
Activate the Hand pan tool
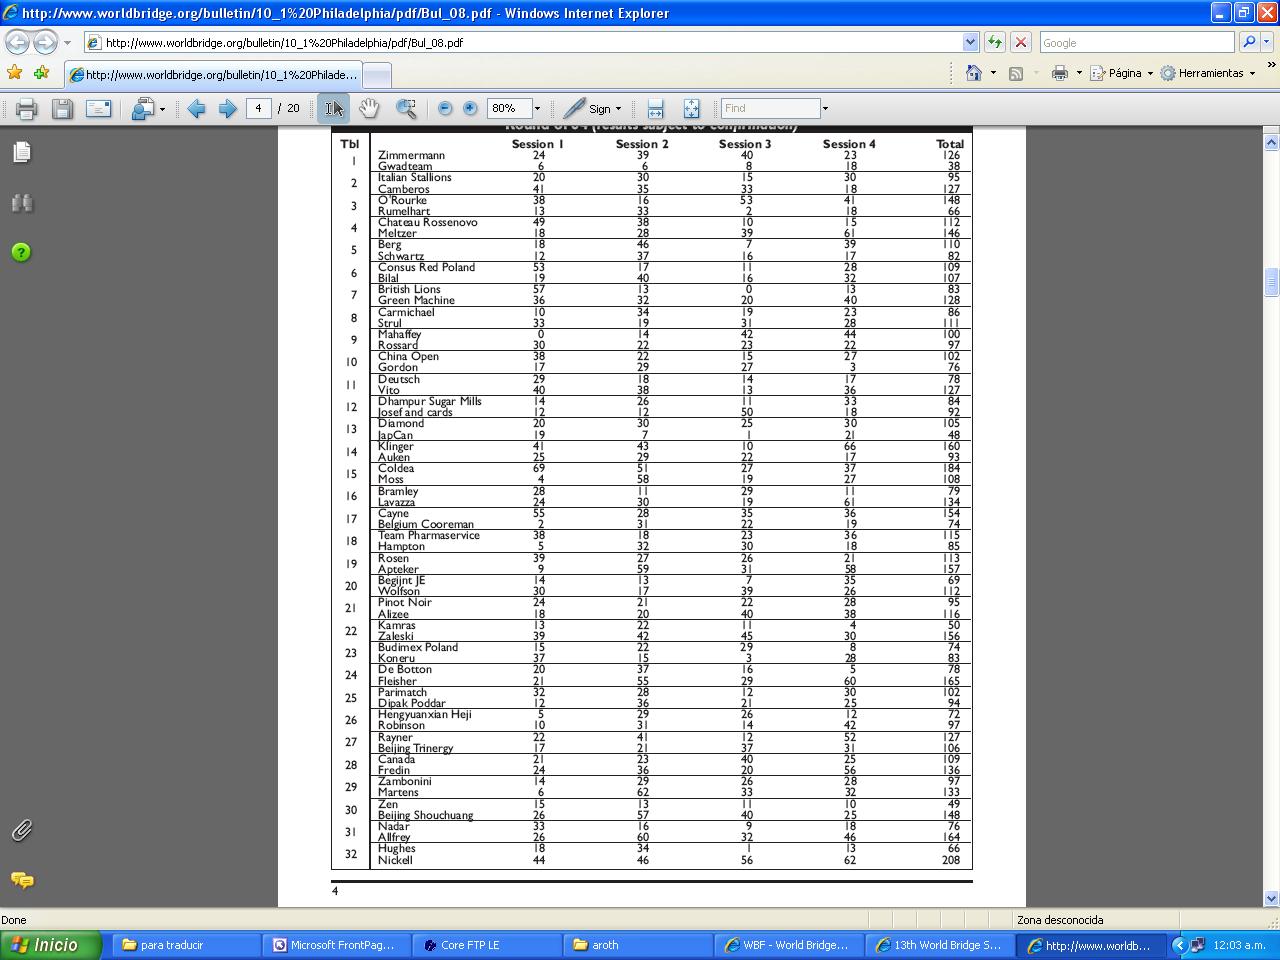point(370,108)
